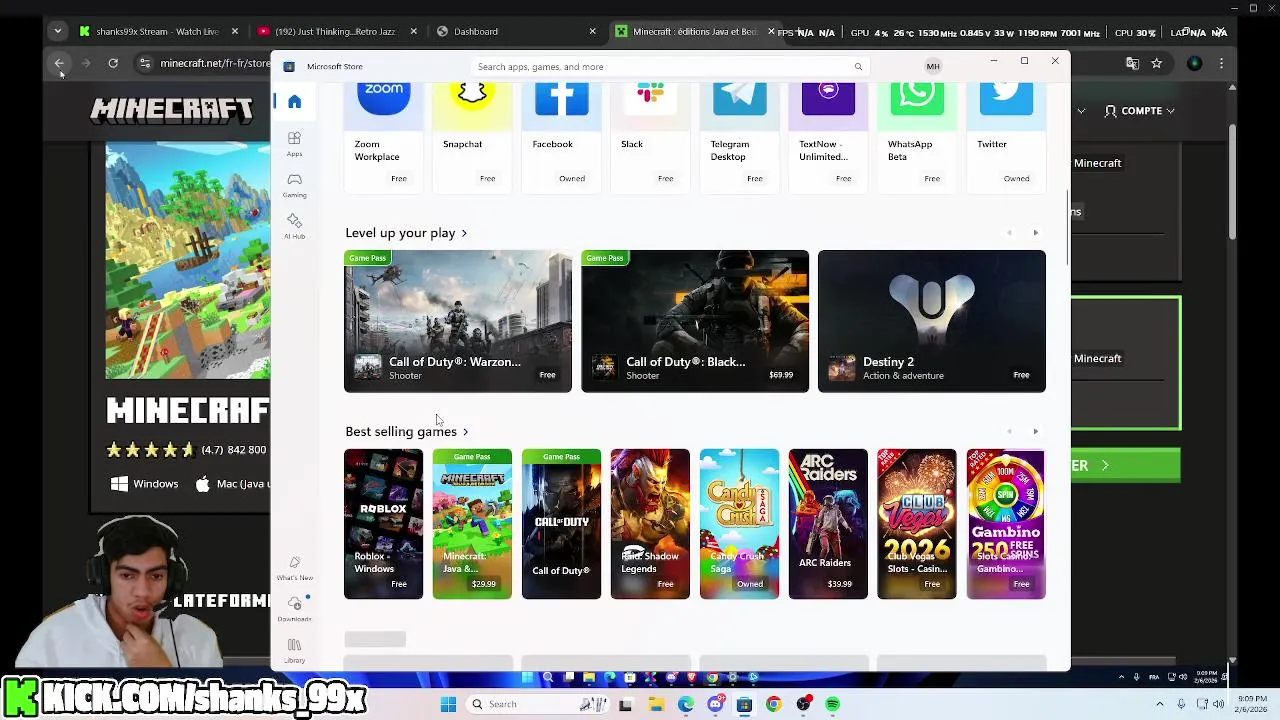This screenshot has width=1280, height=720.
Task: Open the MH profile account icon
Action: 933,67
